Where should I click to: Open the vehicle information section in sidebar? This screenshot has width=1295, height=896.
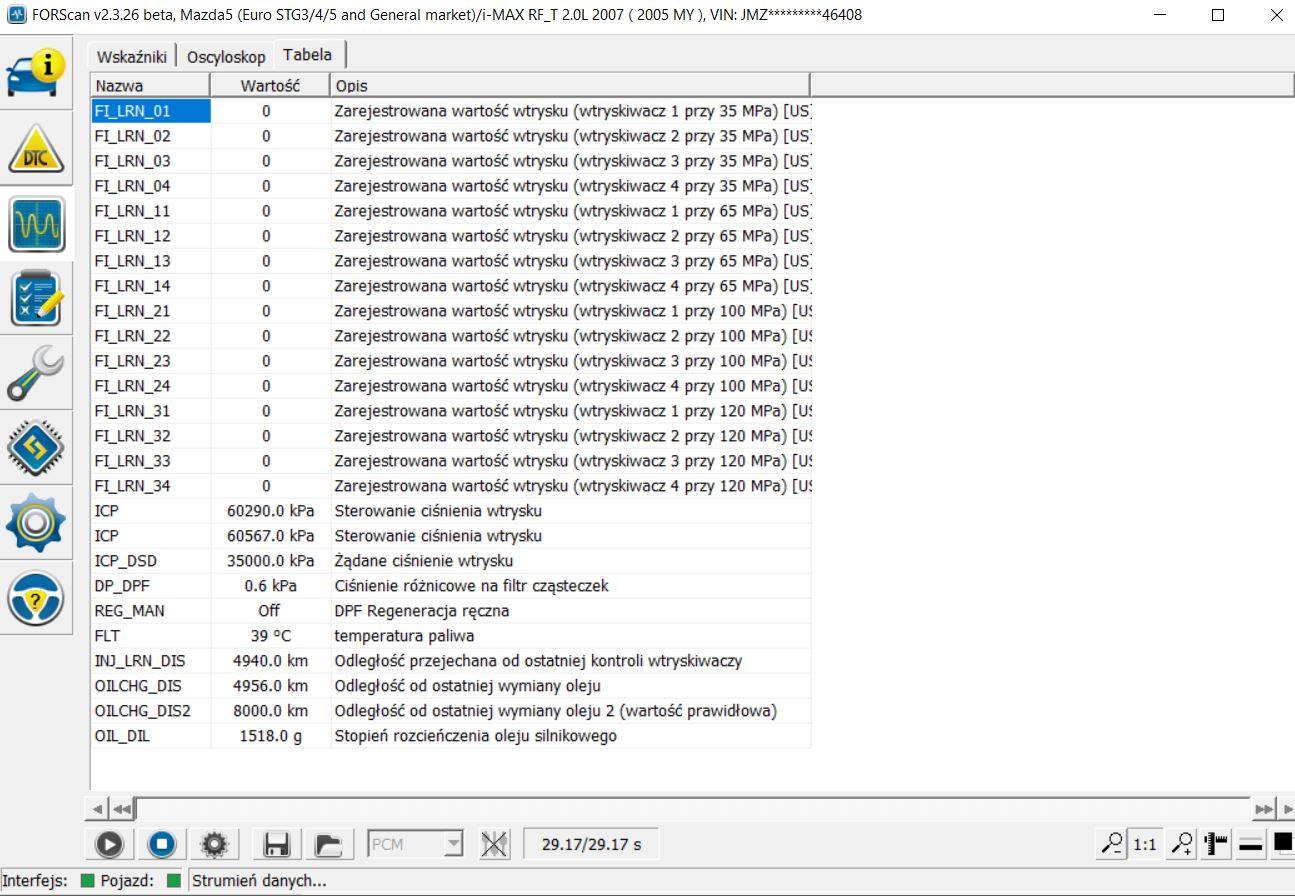tap(36, 74)
